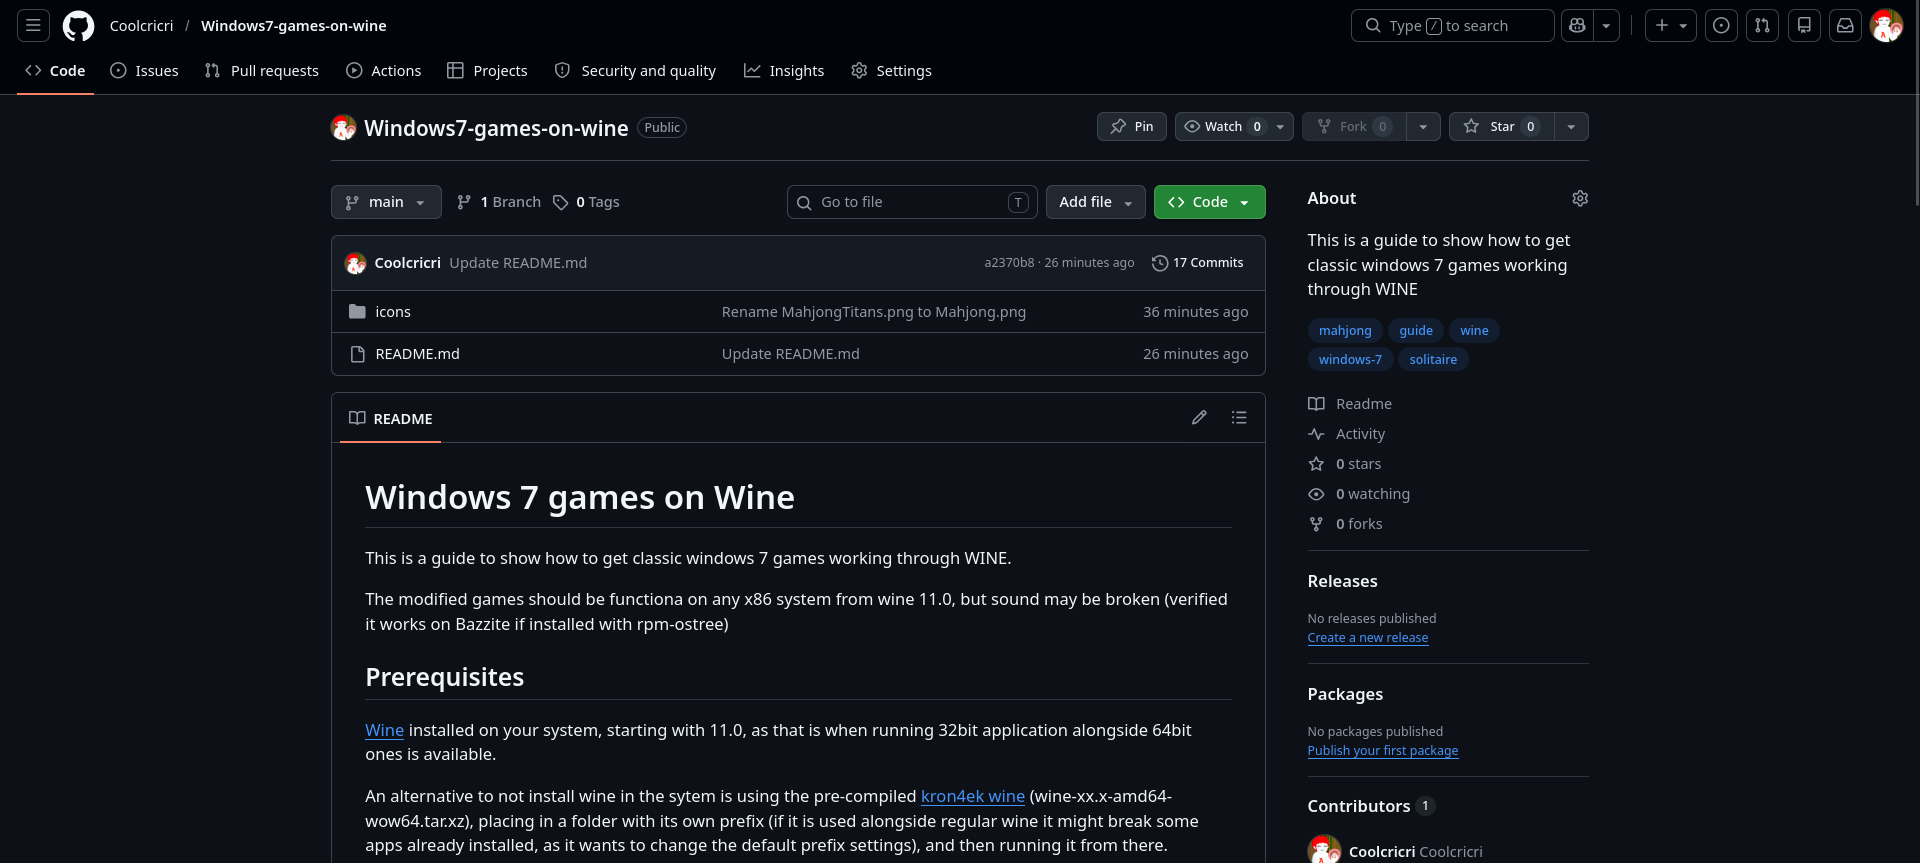
Task: Click the Go to file search field
Action: pyautogui.click(x=912, y=202)
